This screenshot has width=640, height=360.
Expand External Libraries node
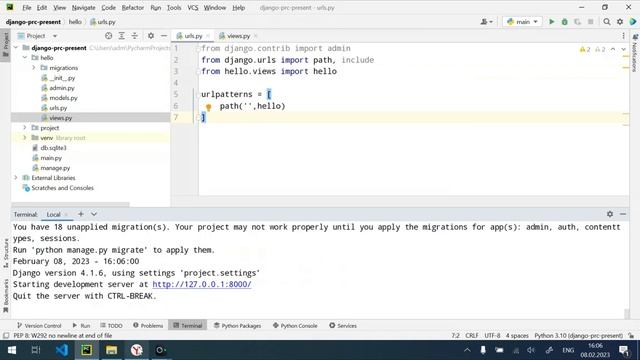(x=16, y=178)
